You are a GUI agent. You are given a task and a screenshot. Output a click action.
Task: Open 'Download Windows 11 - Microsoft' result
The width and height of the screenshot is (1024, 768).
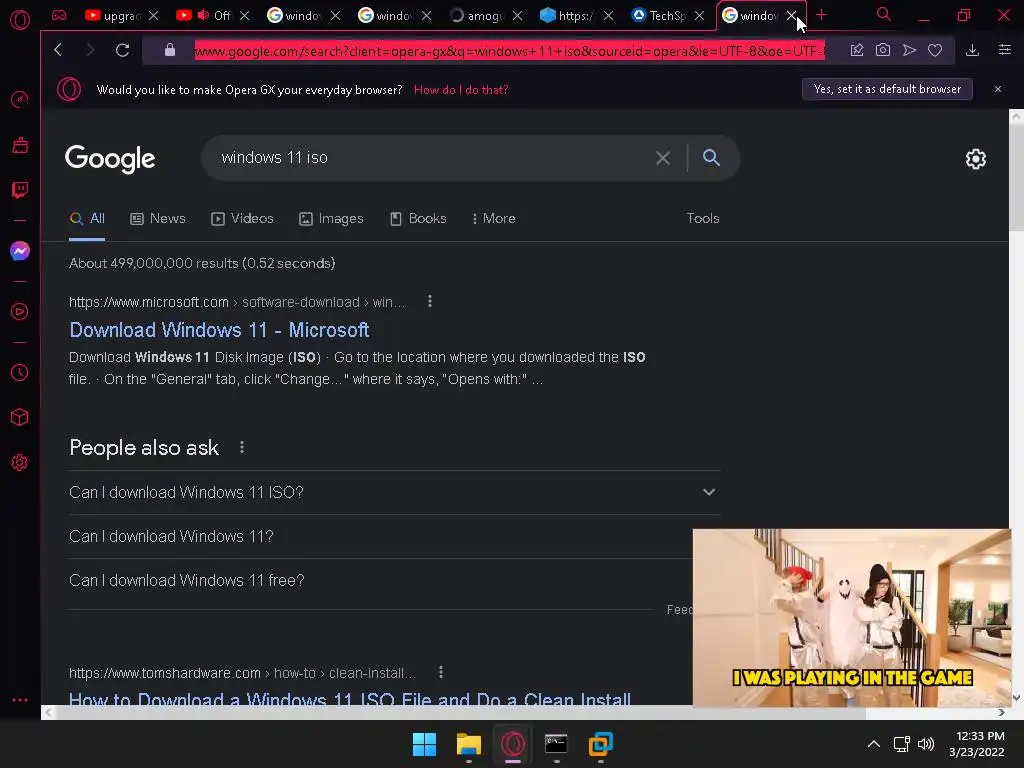[x=219, y=330]
